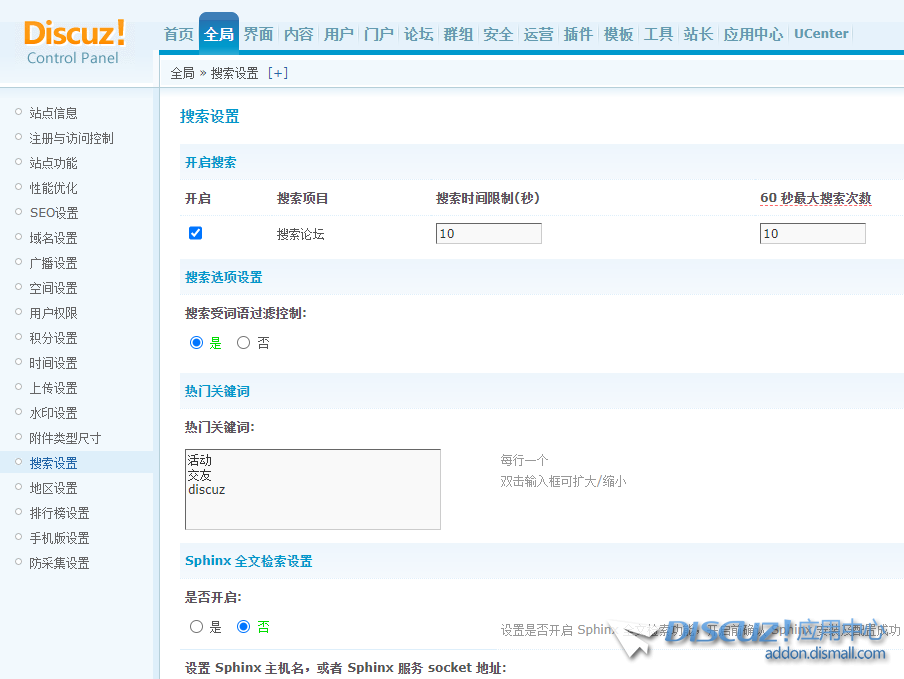Viewport: 904px width, 679px height.
Task: Go to the UCenter tab
Action: tap(821, 33)
